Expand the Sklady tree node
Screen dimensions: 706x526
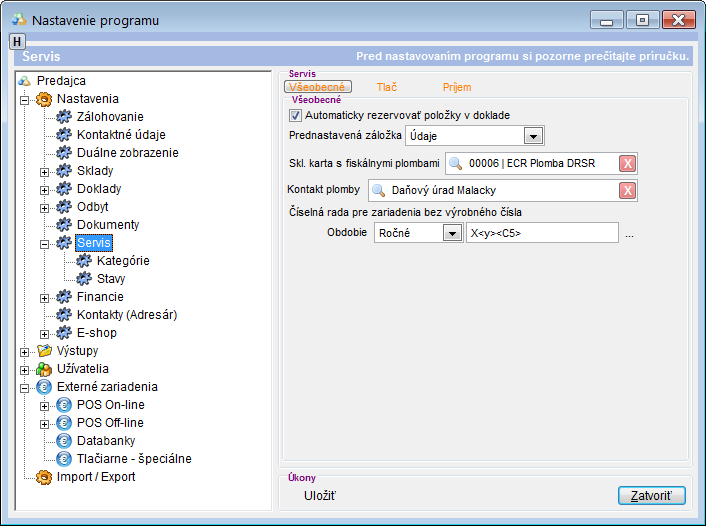click(44, 171)
